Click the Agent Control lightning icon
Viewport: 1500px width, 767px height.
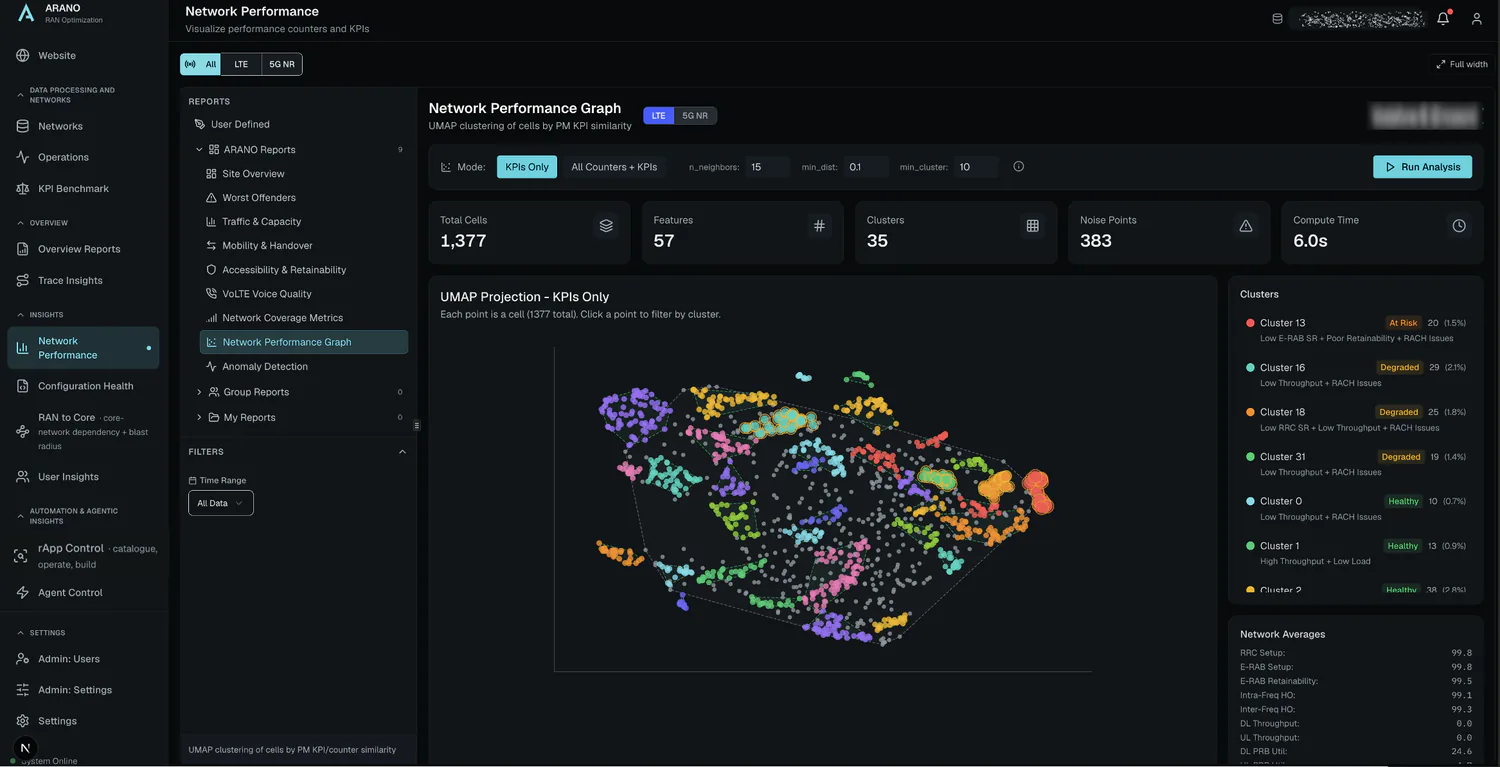click(23, 592)
